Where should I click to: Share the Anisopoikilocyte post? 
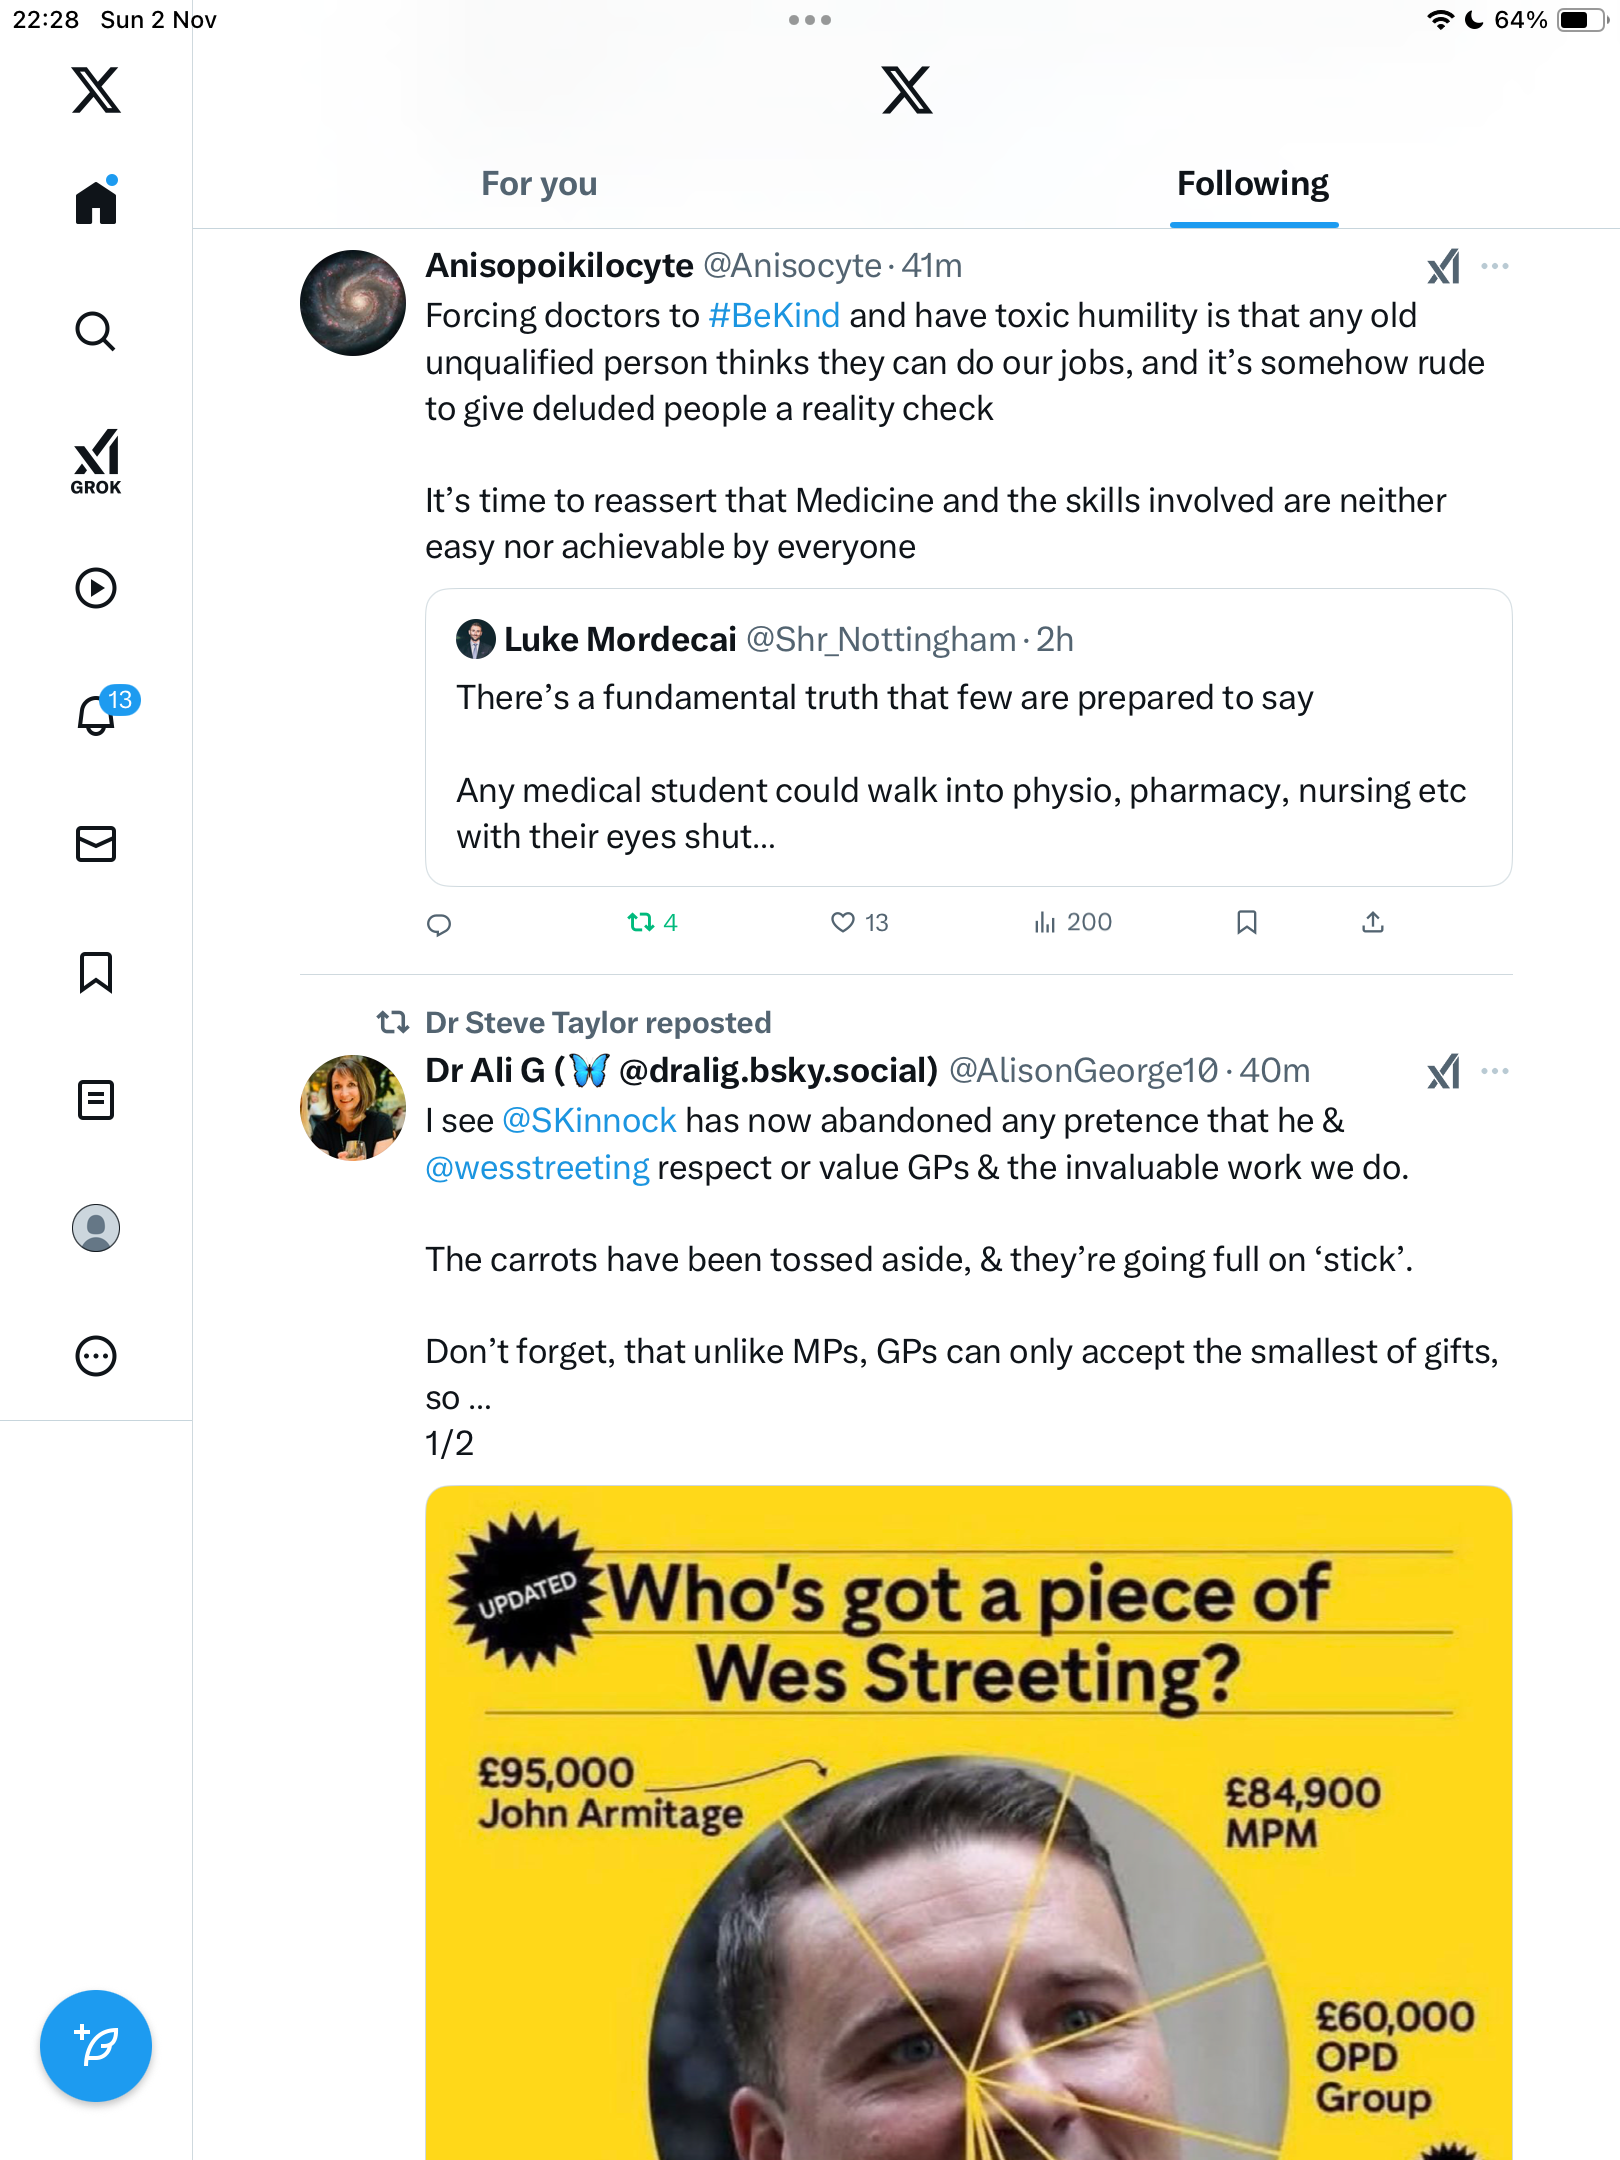tap(1373, 922)
